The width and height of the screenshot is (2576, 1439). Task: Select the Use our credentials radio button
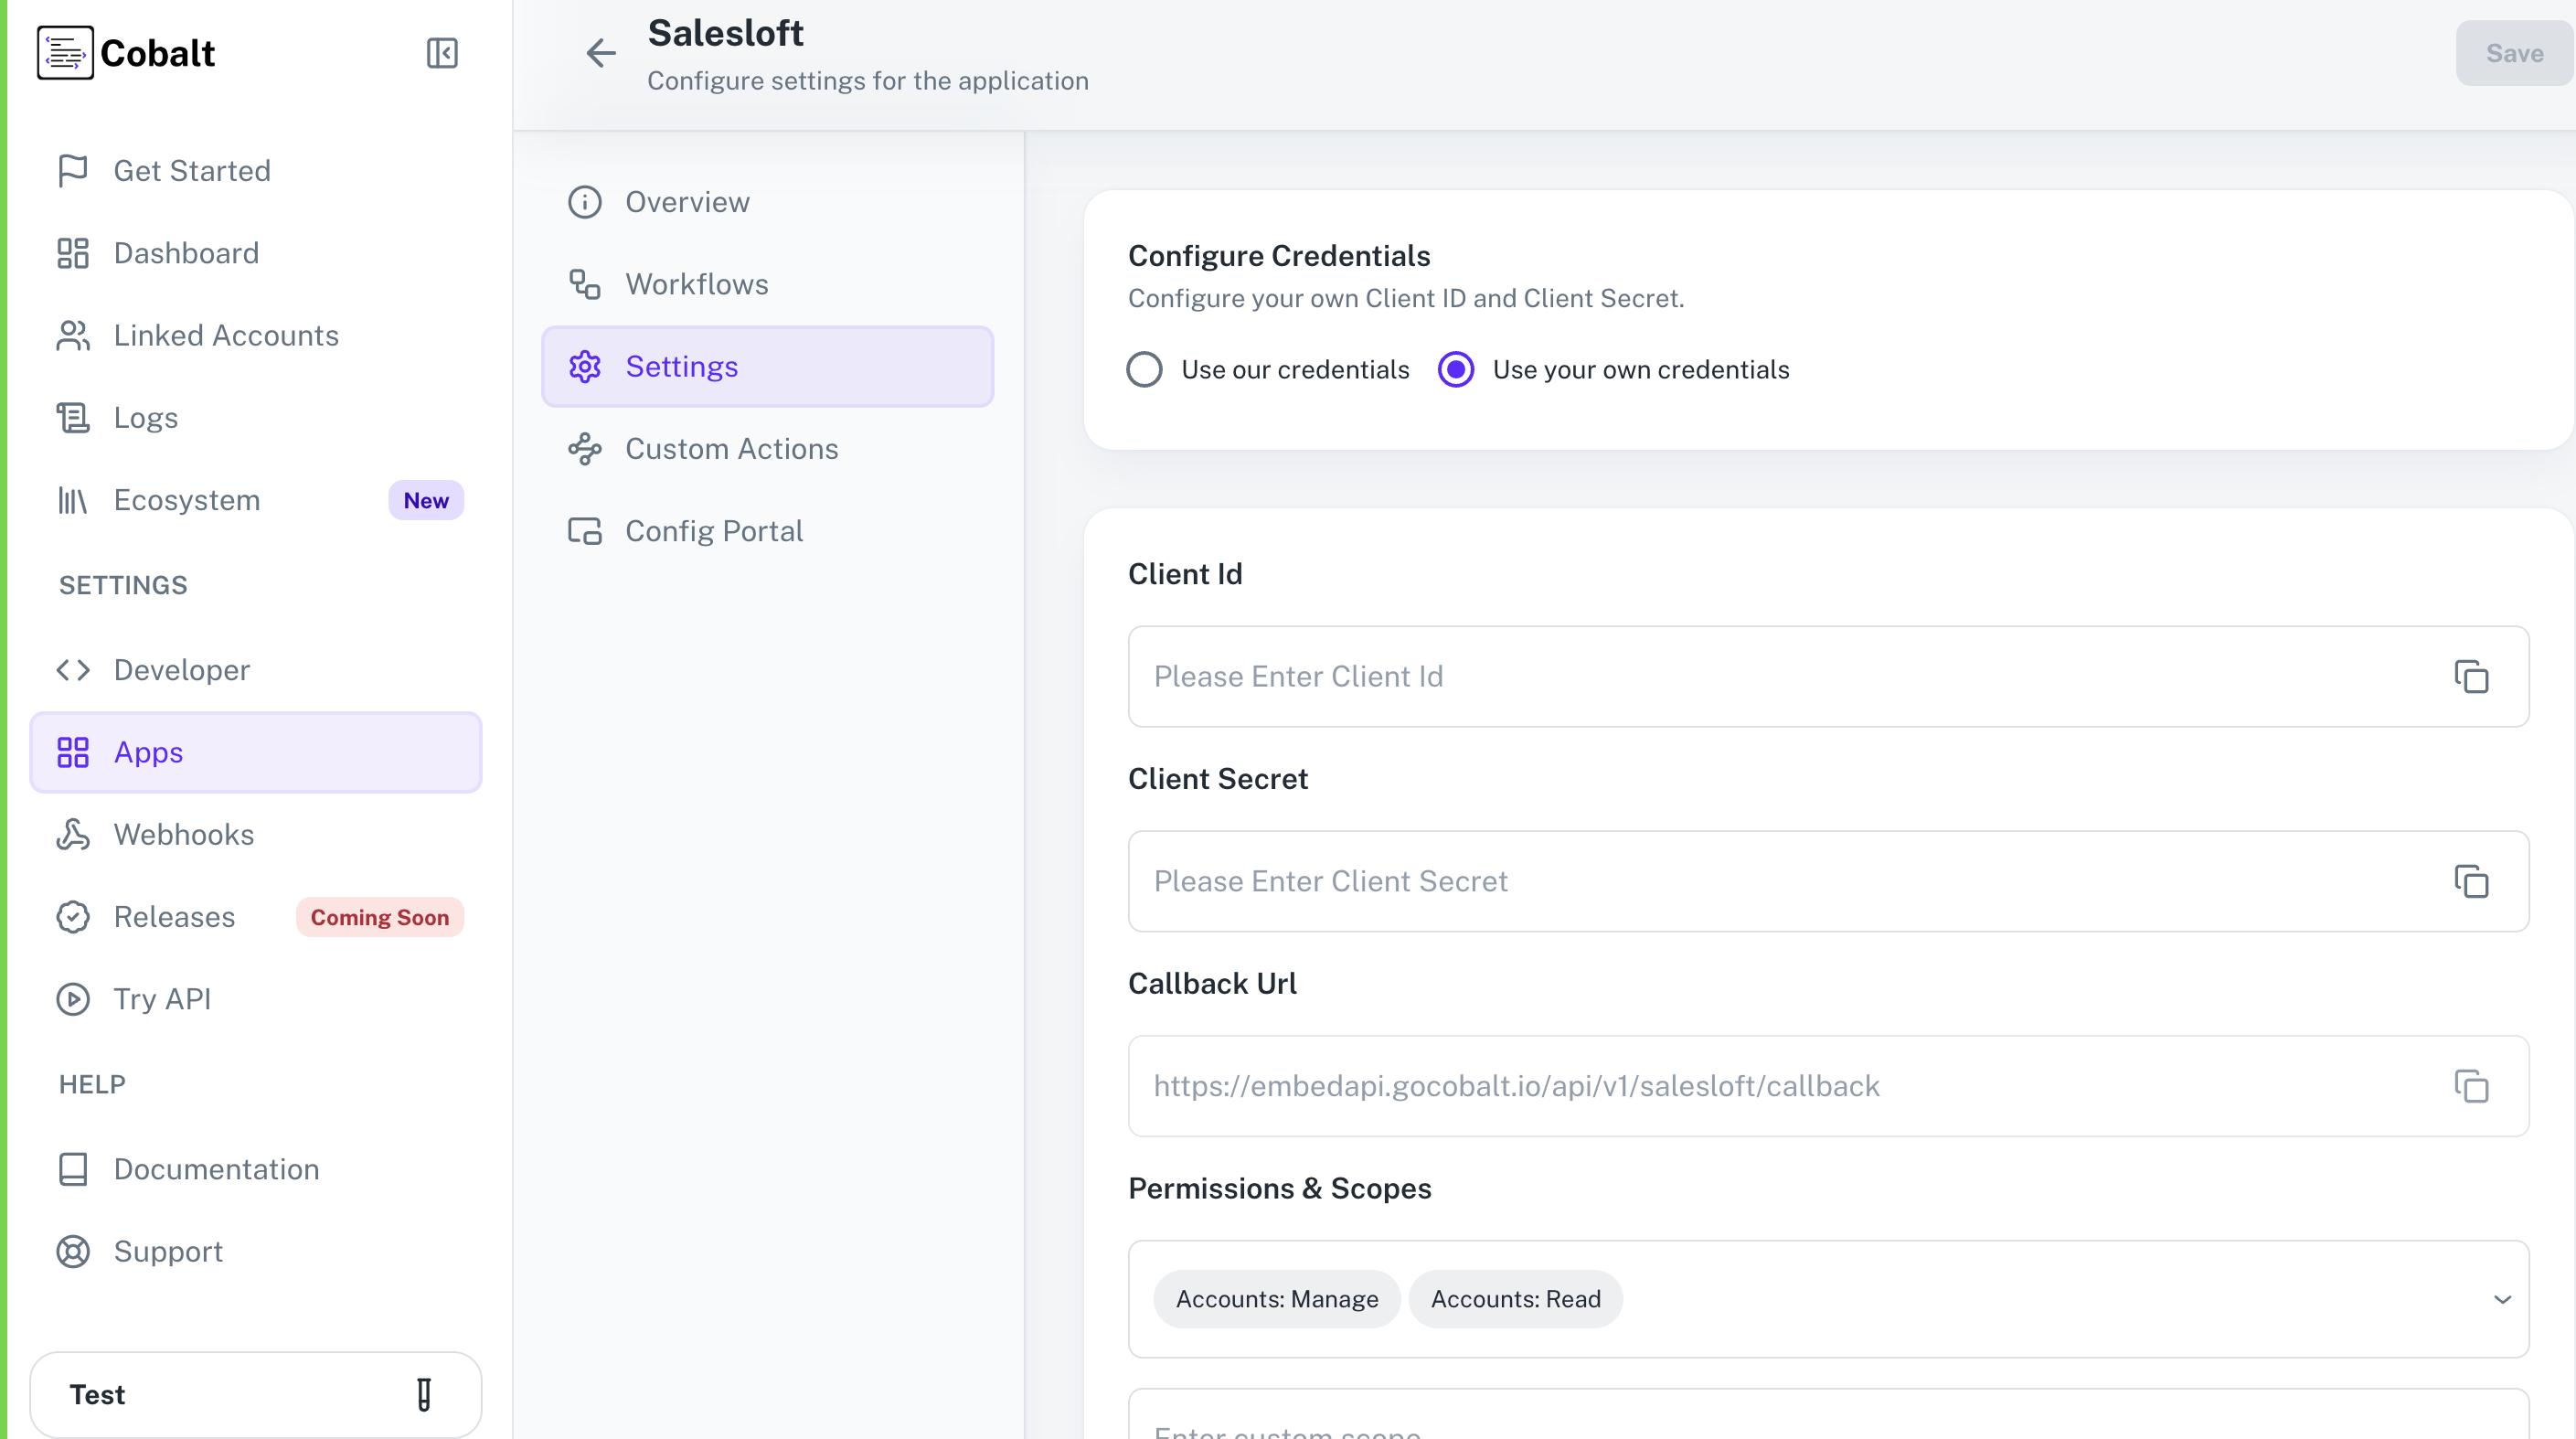[x=1144, y=369]
